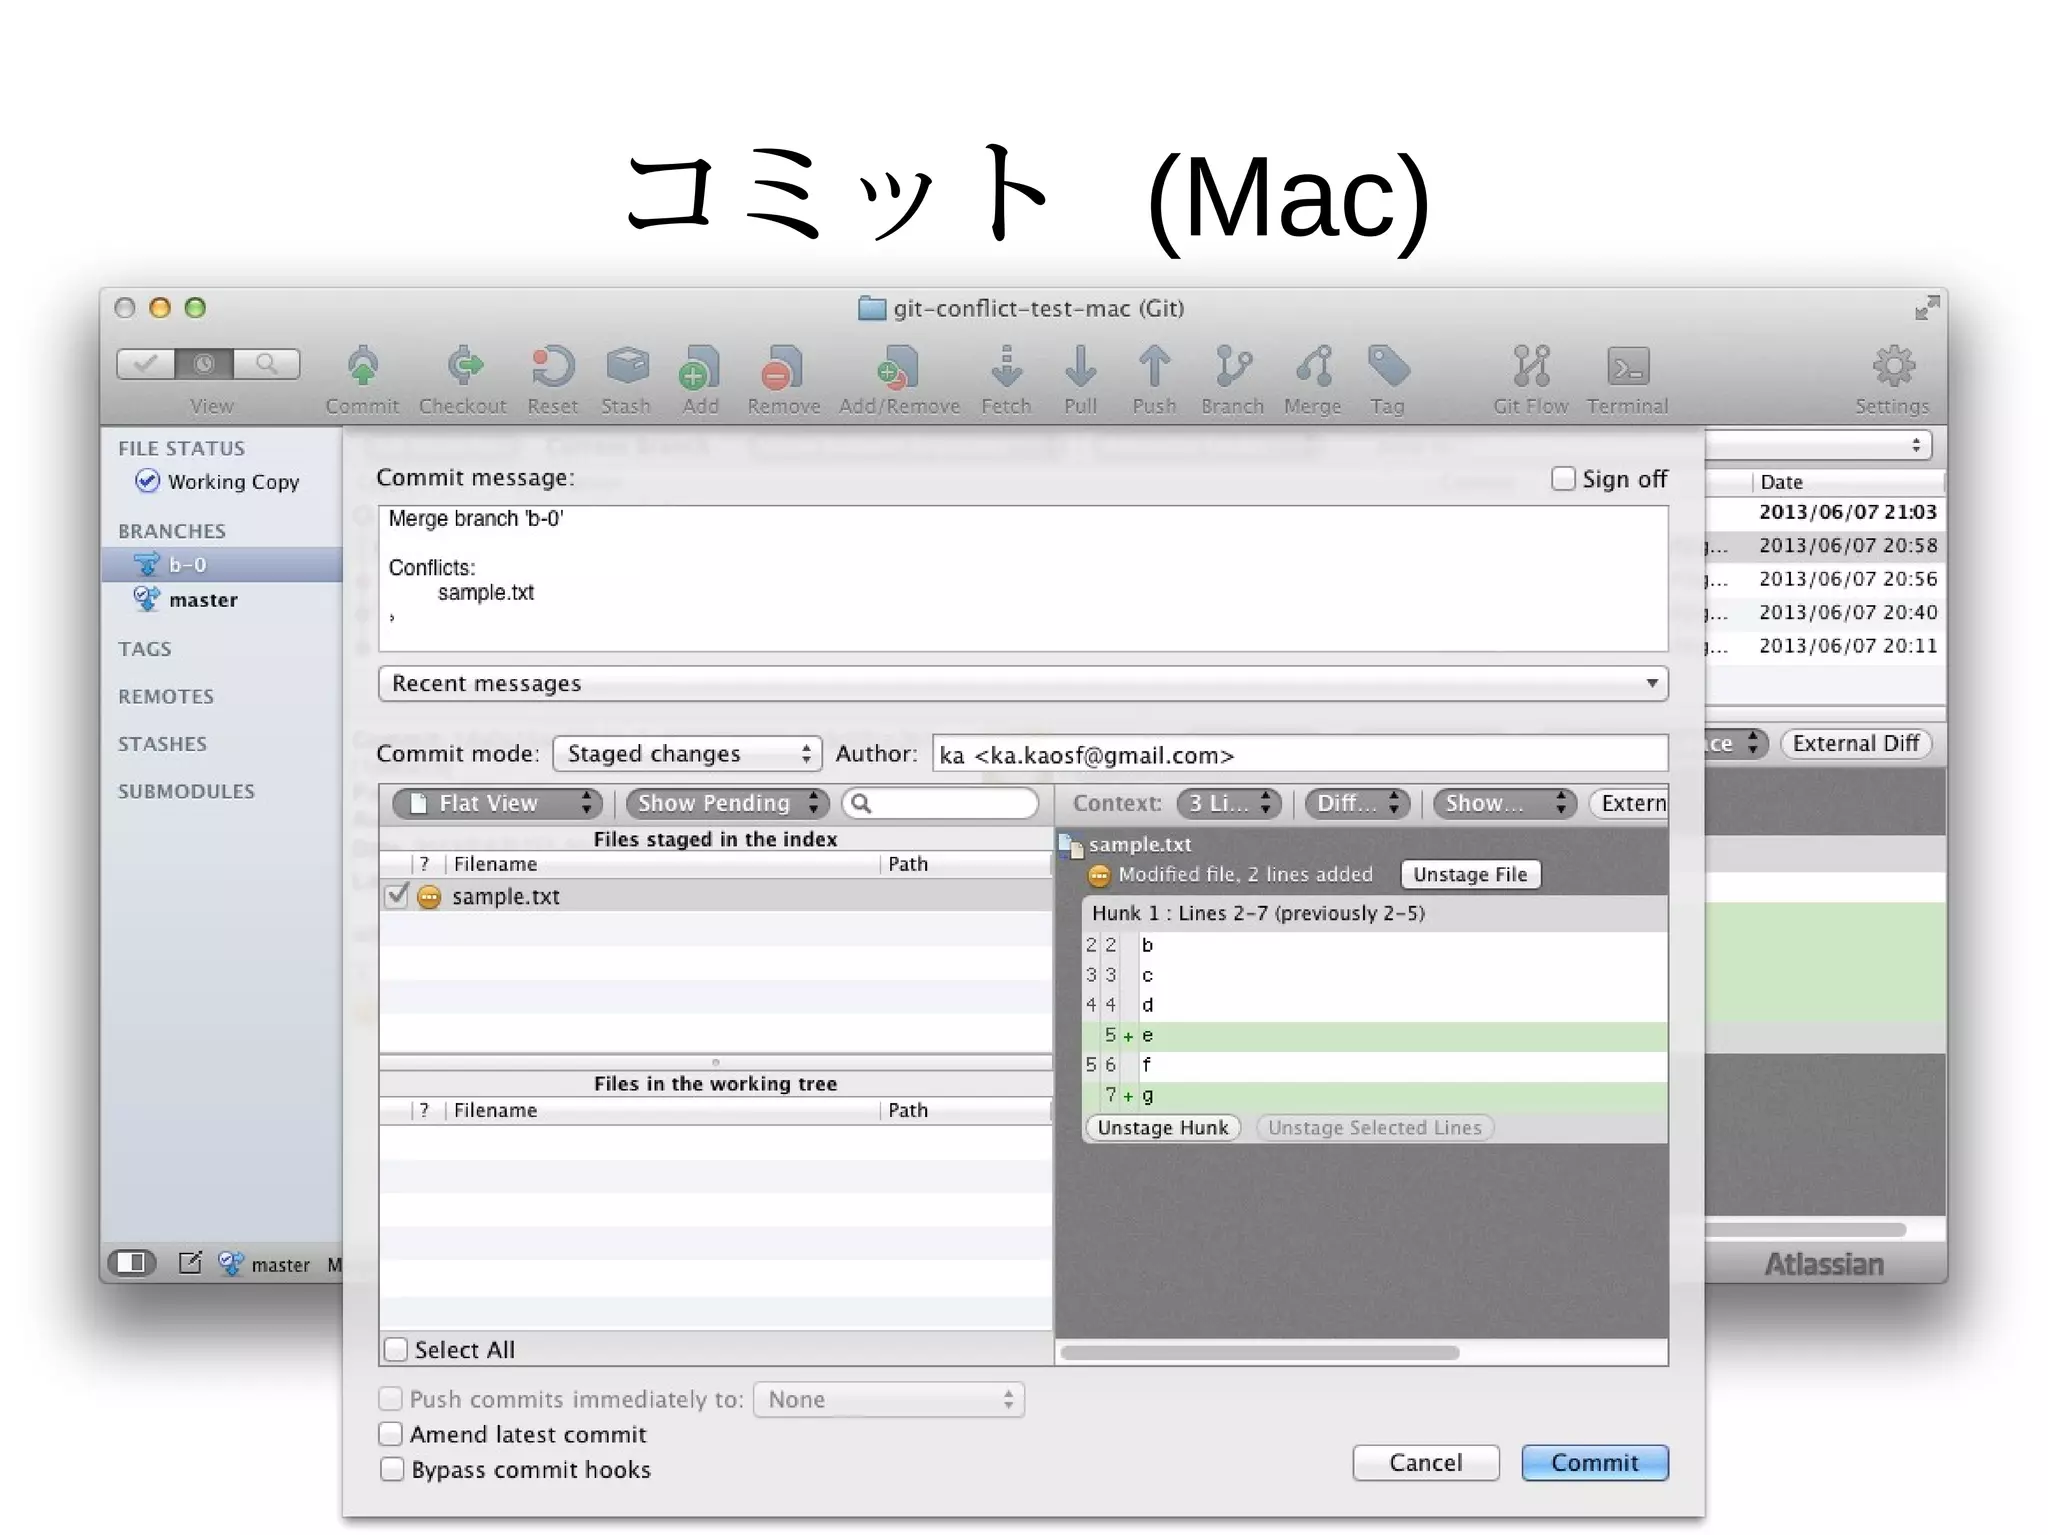Click the Branch toolbar icon
Screen dimensions: 2048x1535
point(1232,368)
